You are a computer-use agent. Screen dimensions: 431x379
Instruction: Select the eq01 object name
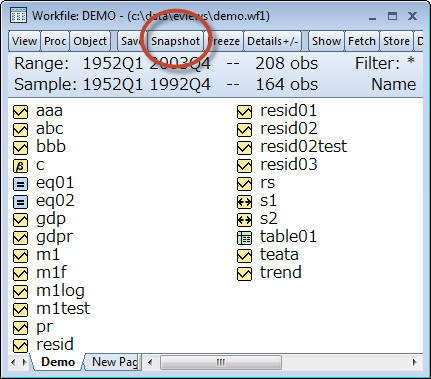coord(55,184)
